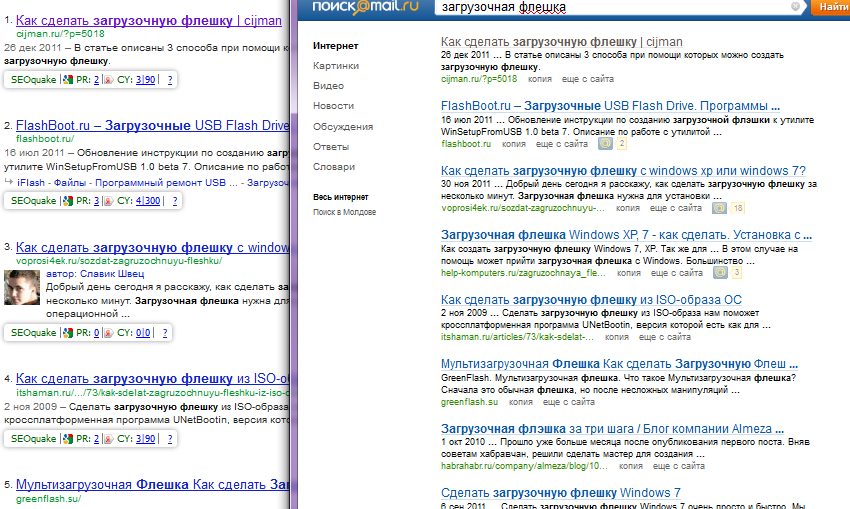Open Mail.ru result 'Сделать загрузочную флешку Windows 7'
Viewport: 850px width, 509px height.
[561, 493]
